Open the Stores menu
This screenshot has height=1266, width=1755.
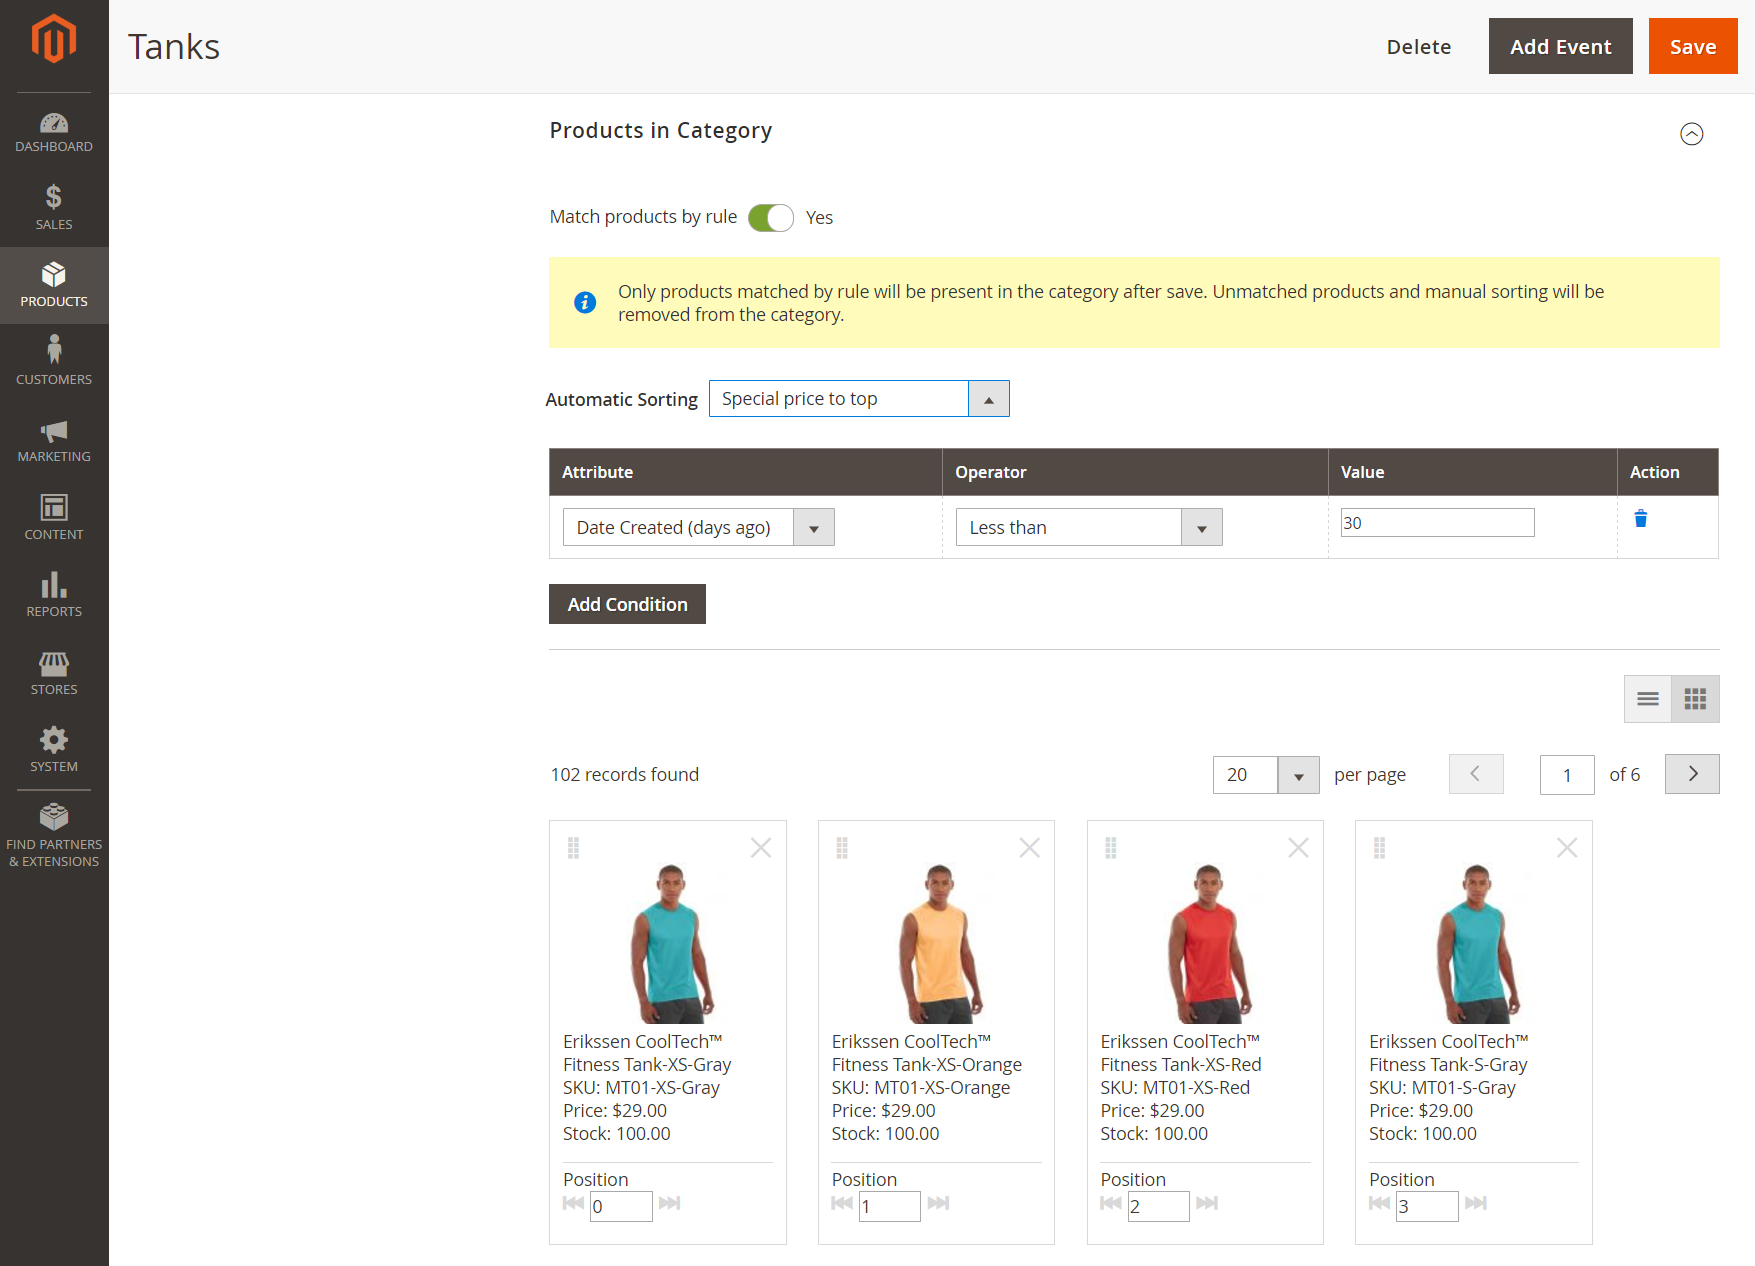coord(54,672)
